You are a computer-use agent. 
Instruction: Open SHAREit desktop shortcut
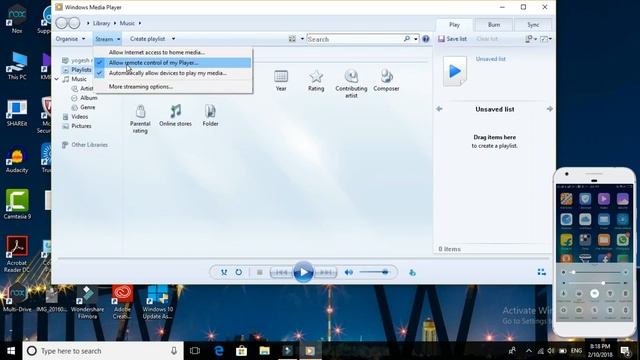click(x=17, y=113)
